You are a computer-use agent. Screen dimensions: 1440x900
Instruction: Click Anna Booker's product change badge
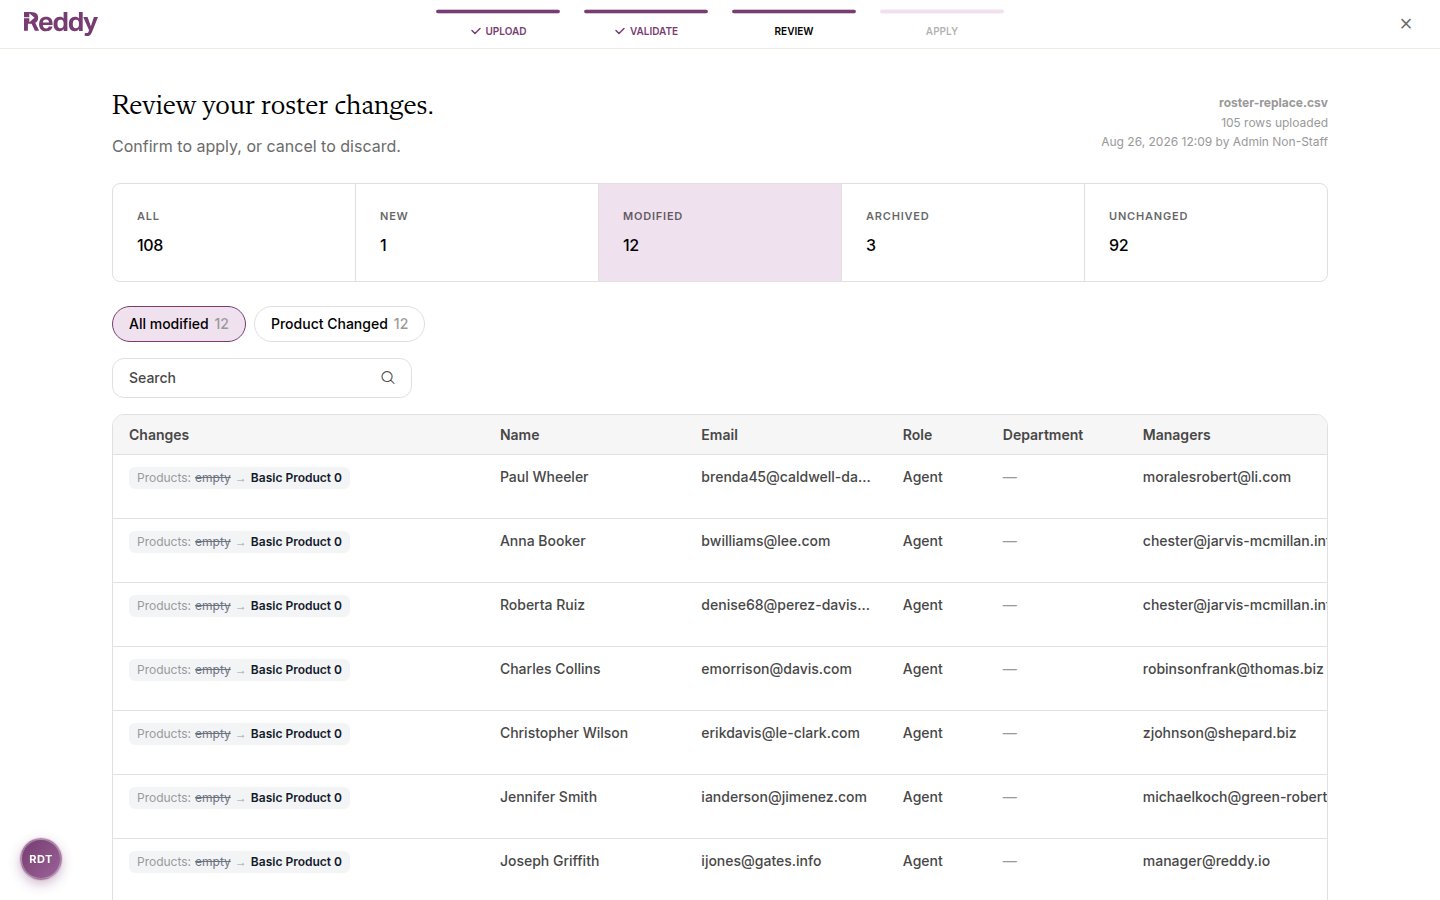click(x=239, y=542)
